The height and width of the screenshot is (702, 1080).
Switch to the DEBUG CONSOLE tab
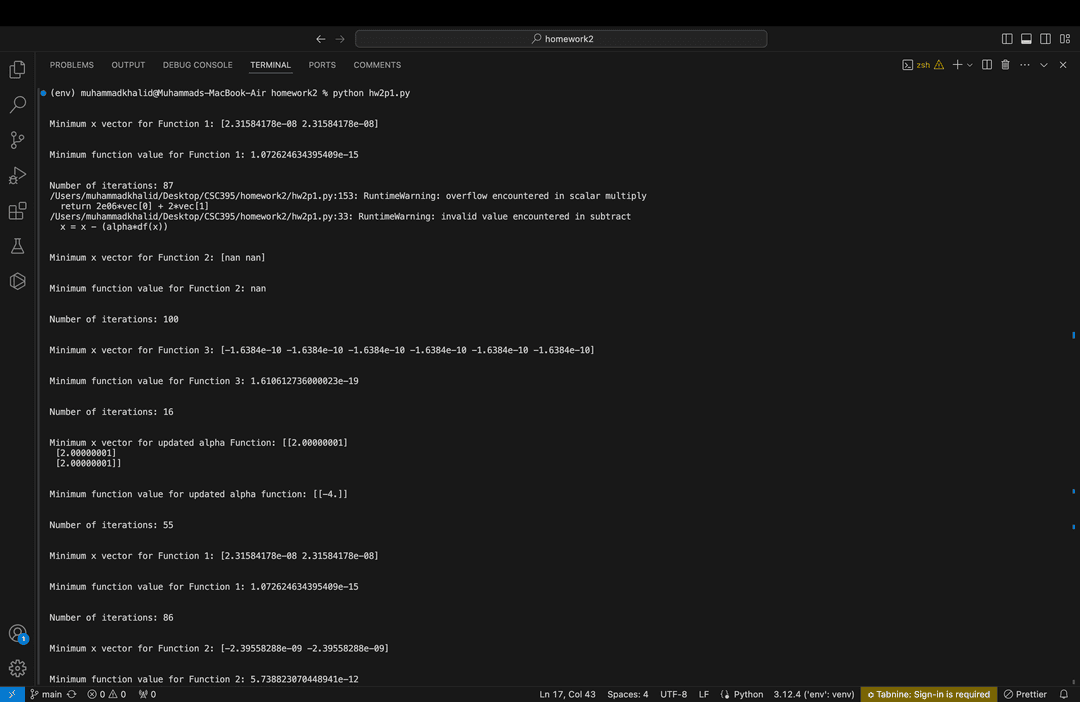click(x=197, y=64)
